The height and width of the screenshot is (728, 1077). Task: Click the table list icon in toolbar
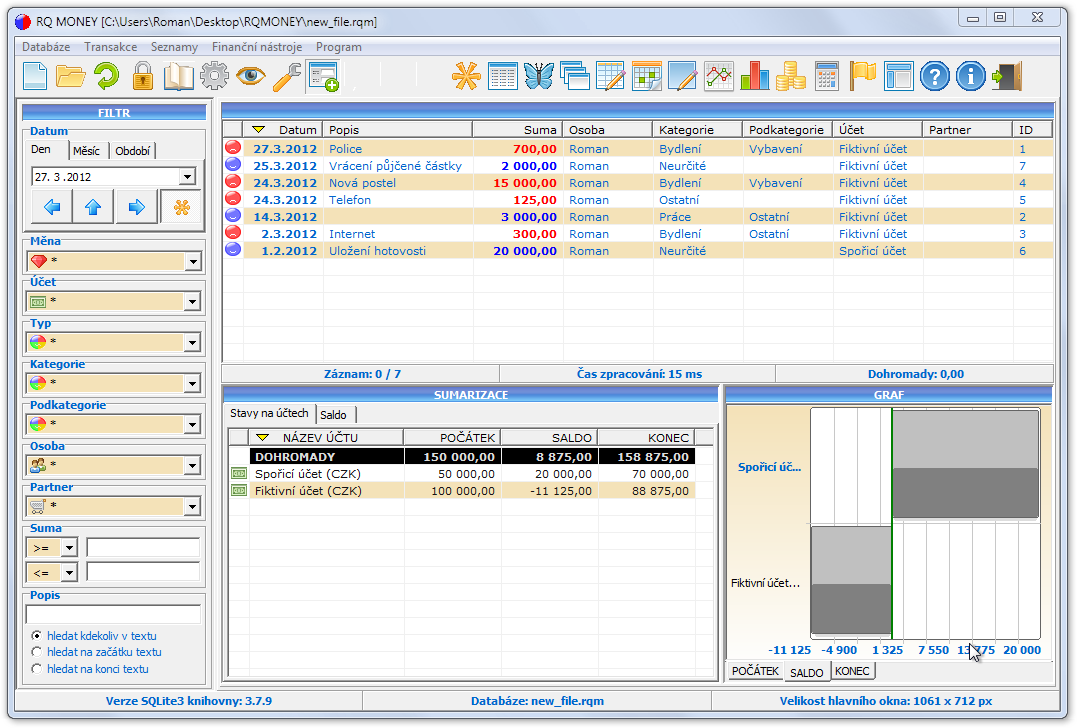pyautogui.click(x=503, y=76)
